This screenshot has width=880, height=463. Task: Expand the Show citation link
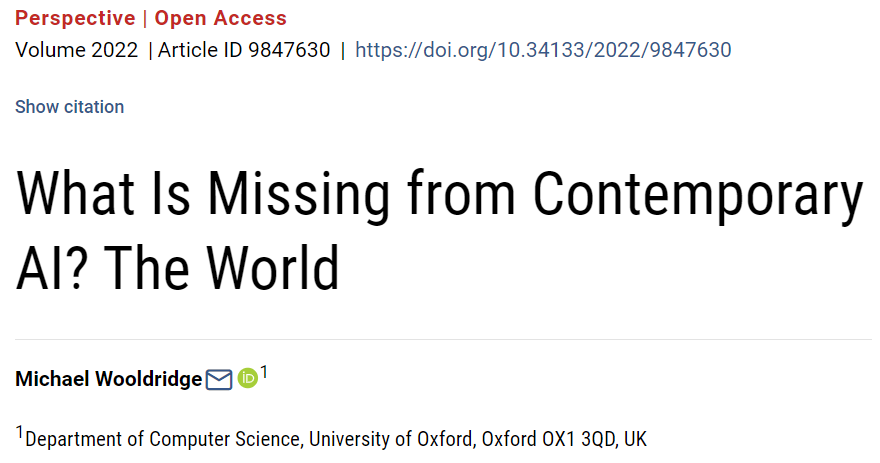point(70,107)
